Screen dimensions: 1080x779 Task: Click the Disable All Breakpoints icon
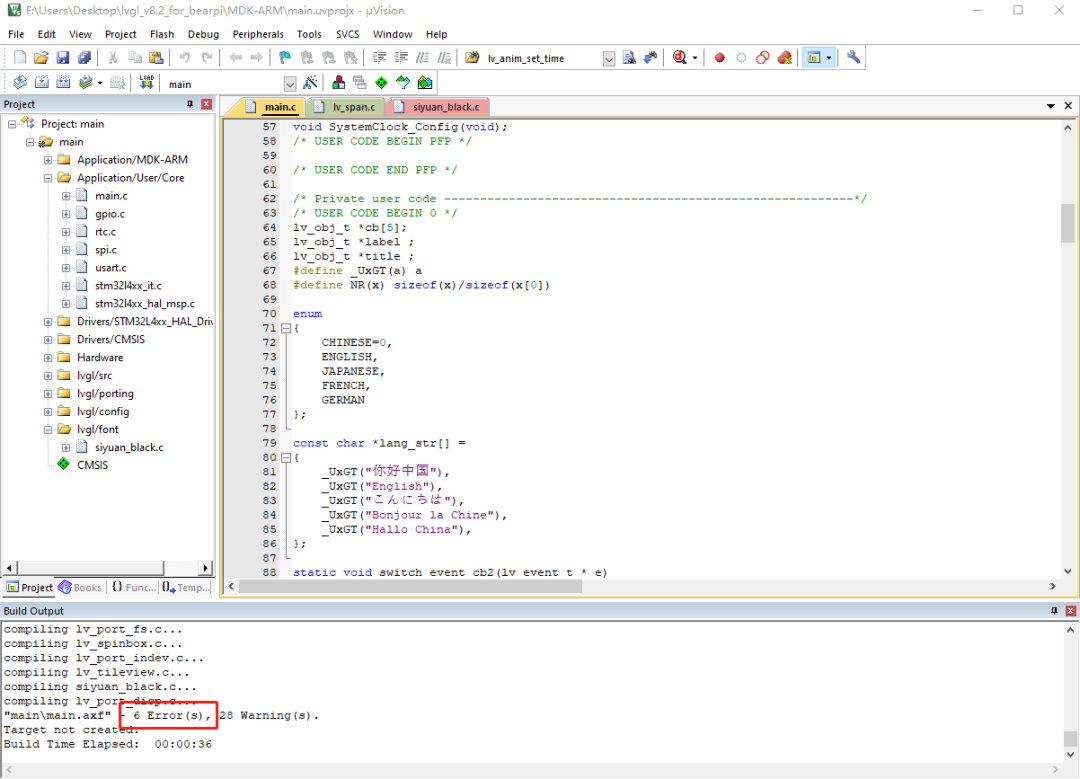[x=762, y=58]
